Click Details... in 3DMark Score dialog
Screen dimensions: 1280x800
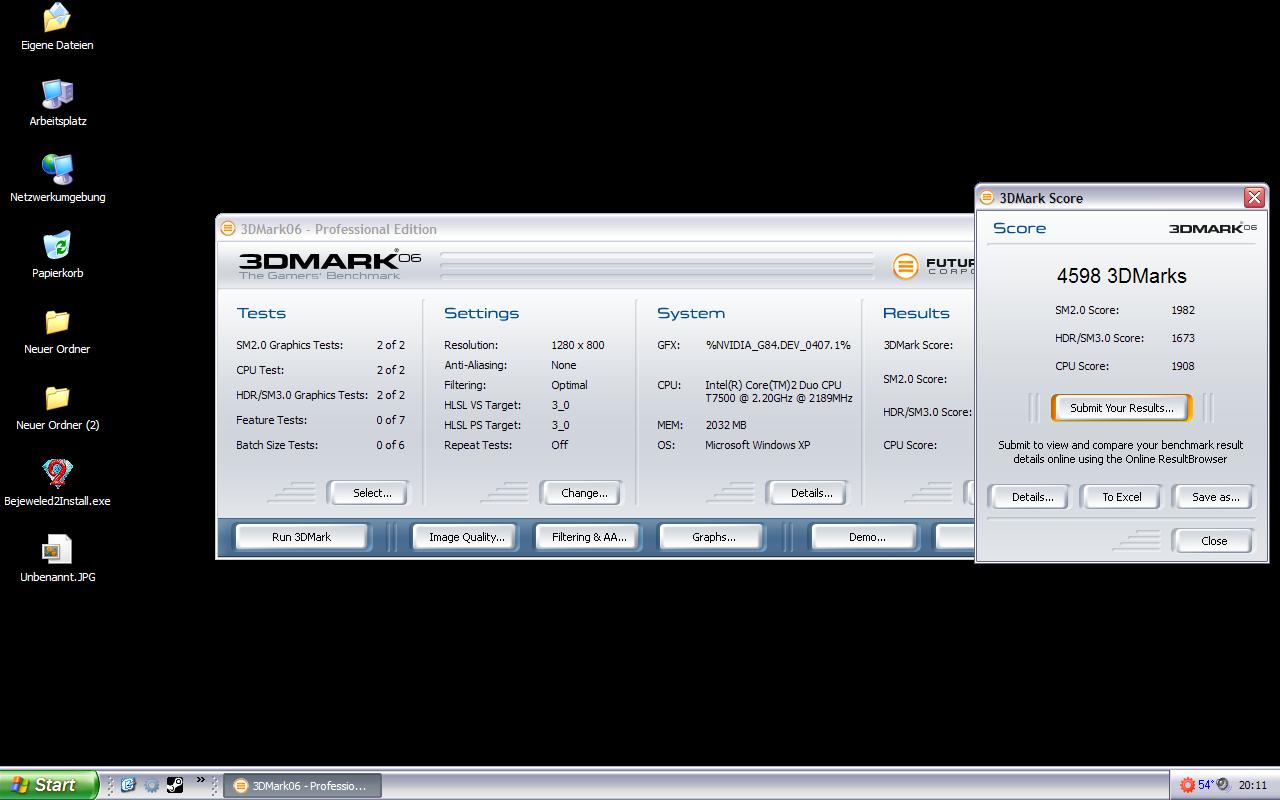1031,497
